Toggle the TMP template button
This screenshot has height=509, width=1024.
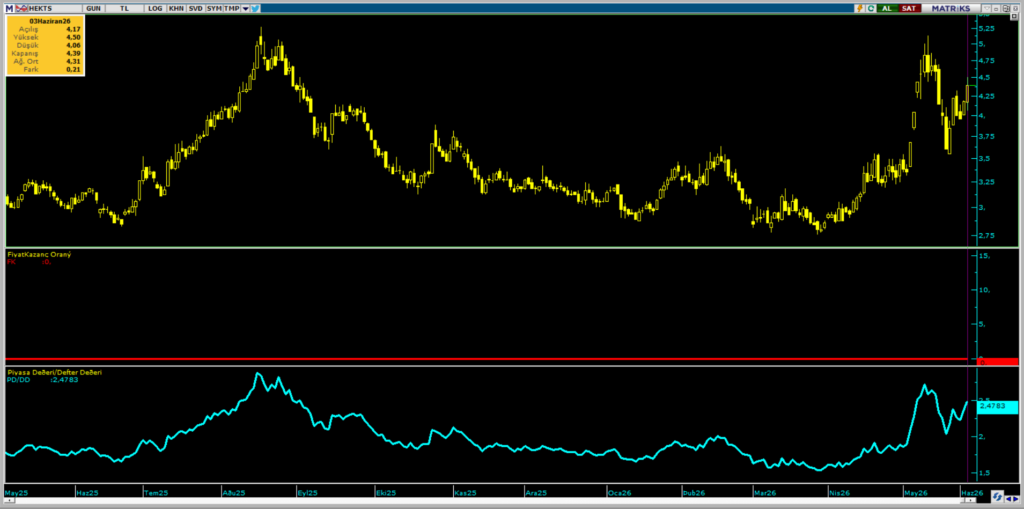click(231, 8)
